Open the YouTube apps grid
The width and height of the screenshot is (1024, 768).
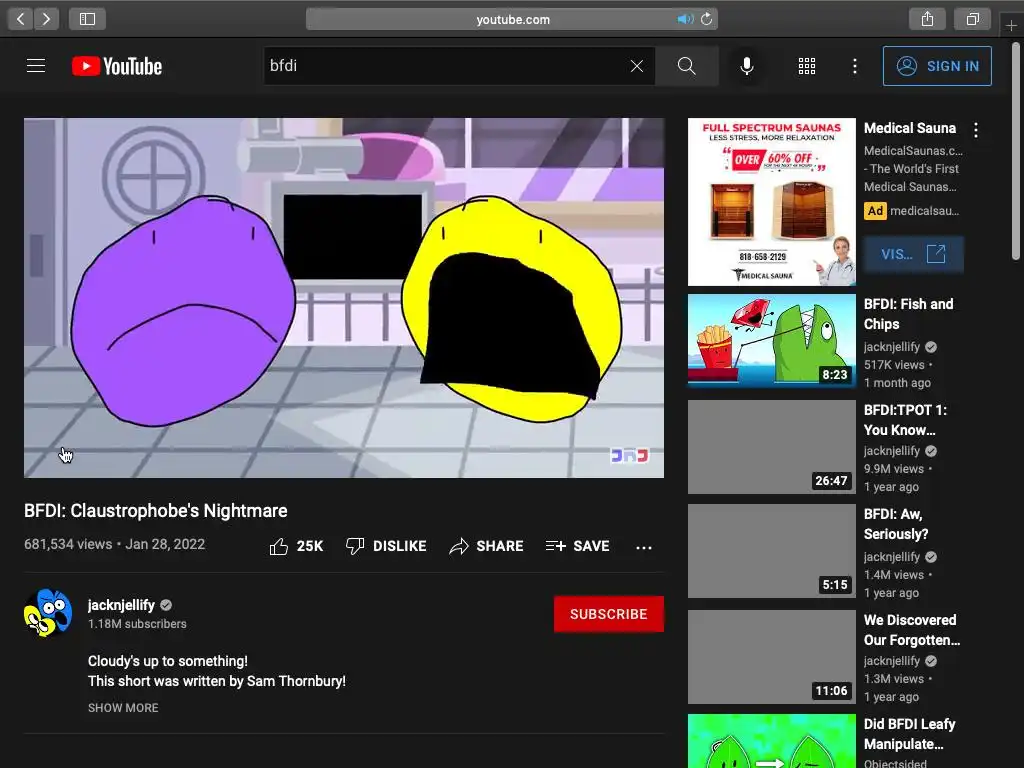807,66
